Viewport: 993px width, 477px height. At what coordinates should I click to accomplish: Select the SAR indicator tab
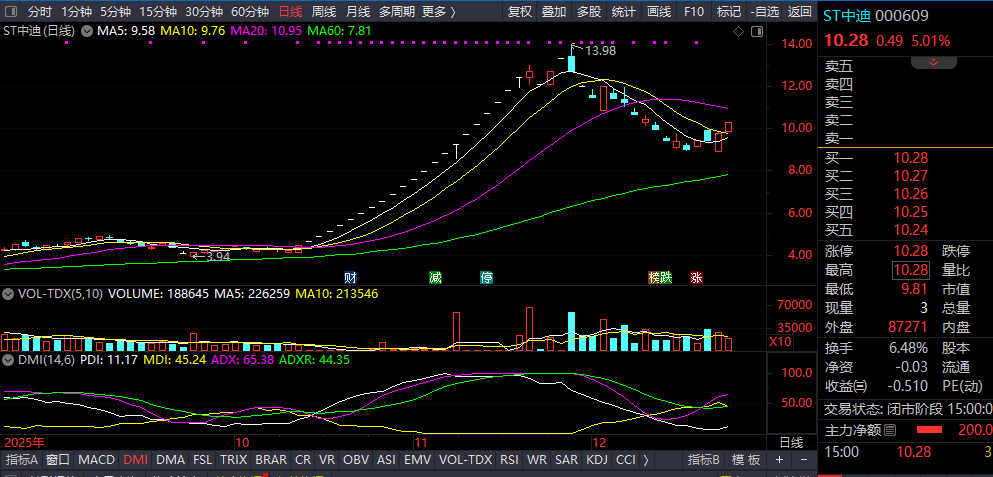[566, 459]
